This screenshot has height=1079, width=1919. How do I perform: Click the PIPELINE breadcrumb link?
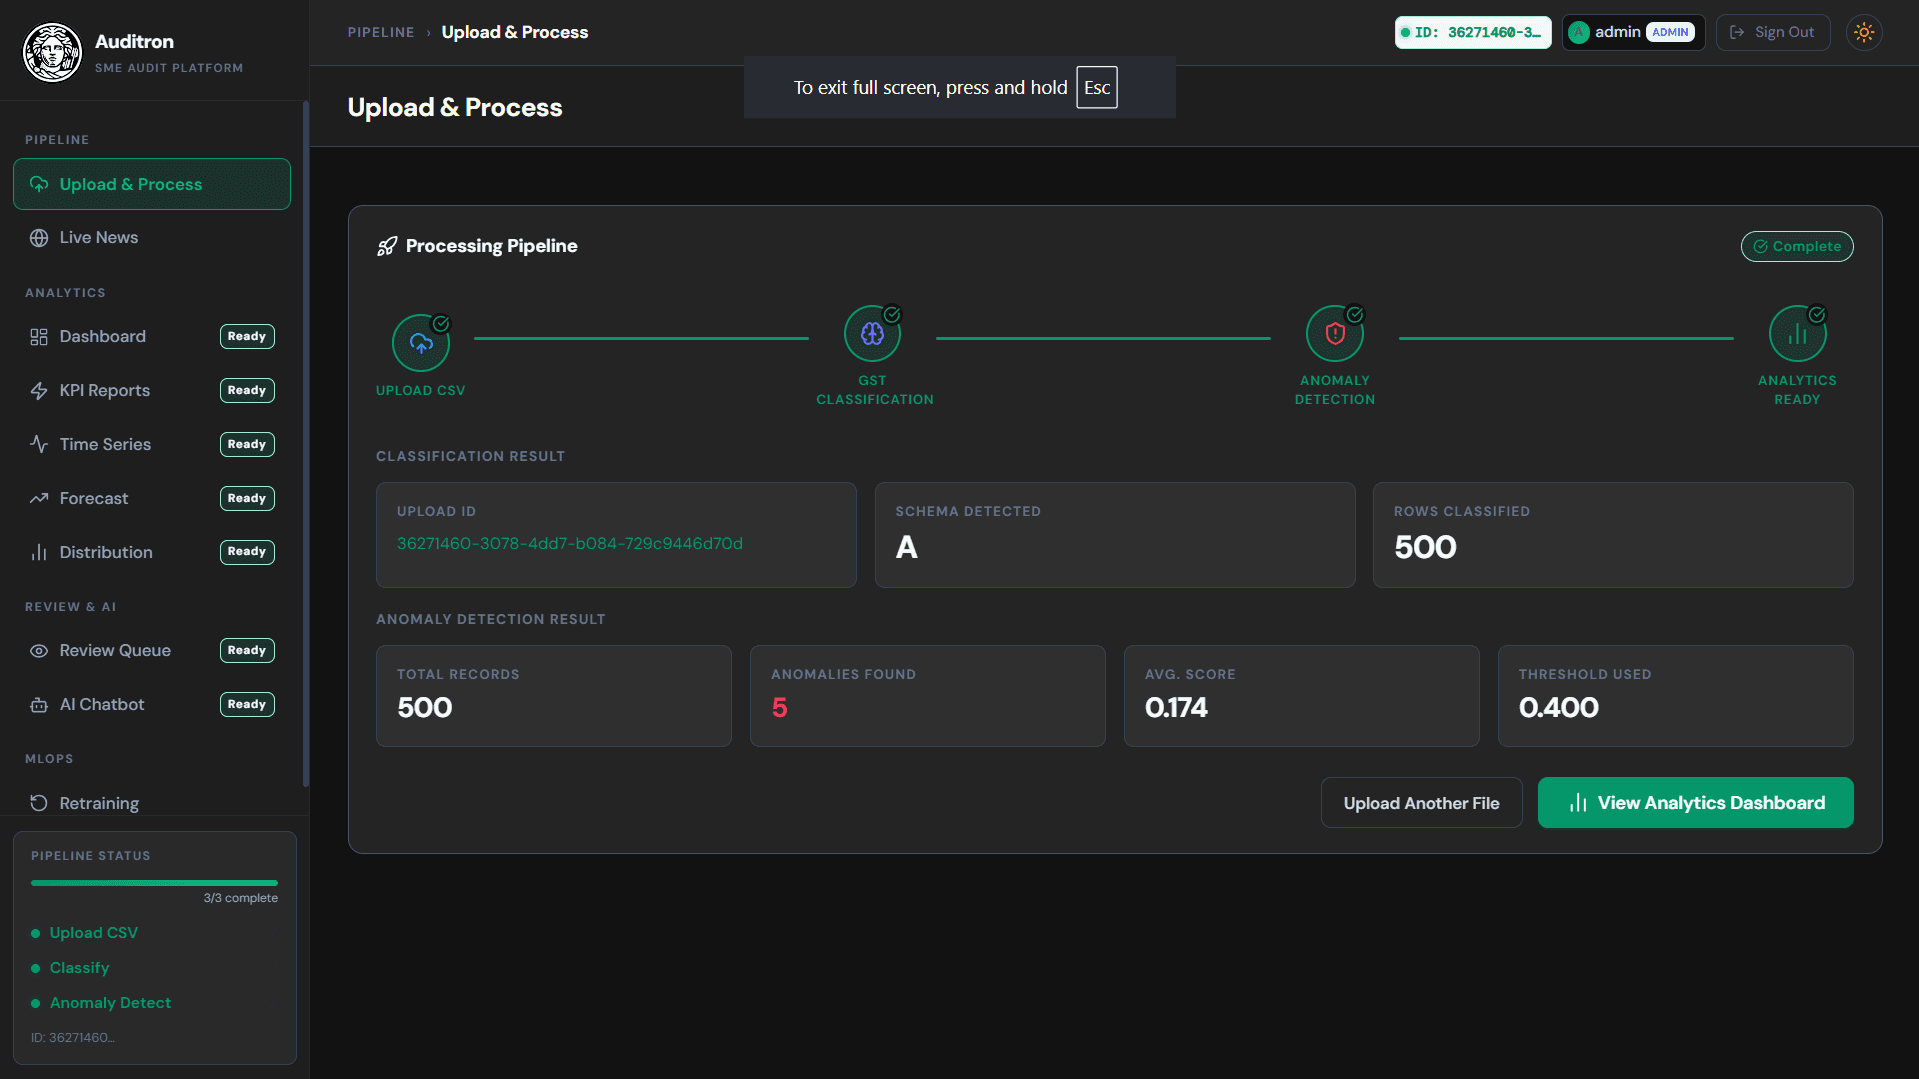(381, 32)
